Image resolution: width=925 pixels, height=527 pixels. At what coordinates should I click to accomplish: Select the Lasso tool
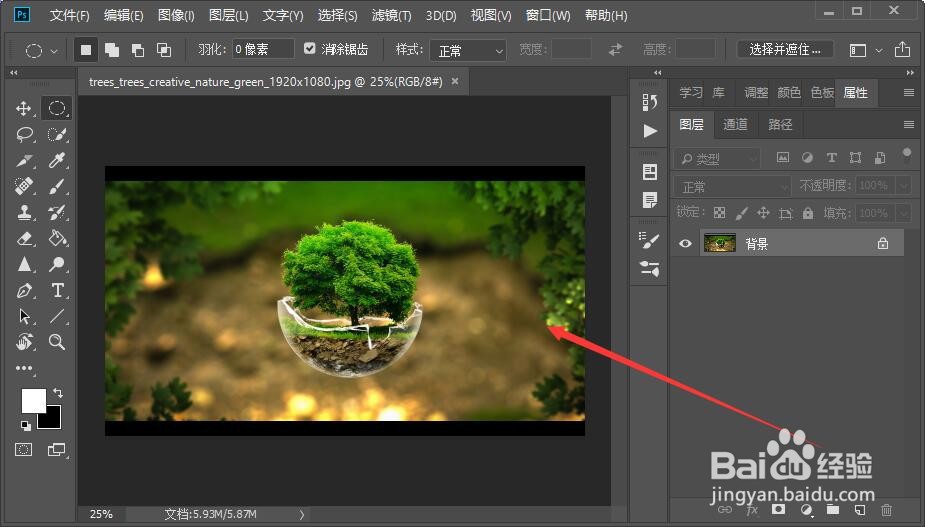pyautogui.click(x=24, y=134)
